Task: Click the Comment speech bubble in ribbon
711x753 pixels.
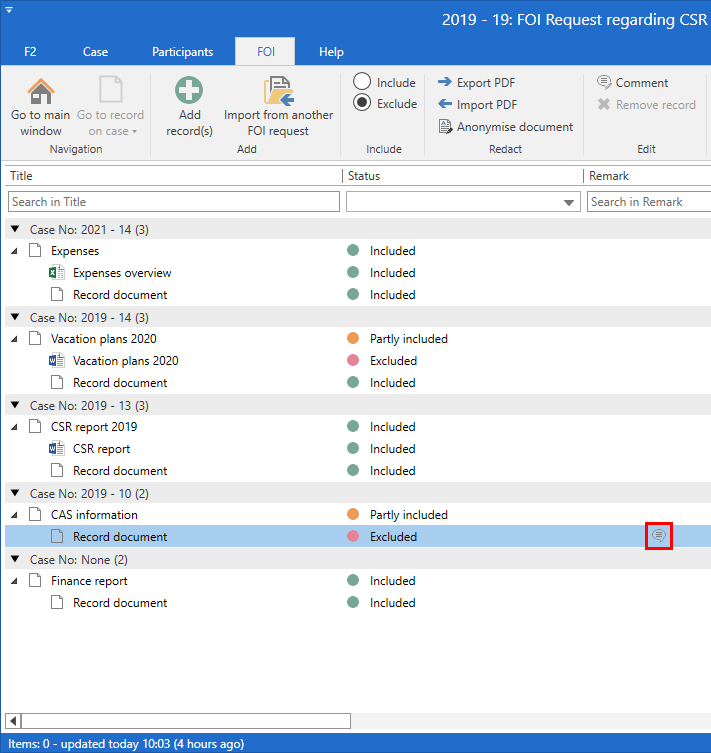Action: [604, 83]
